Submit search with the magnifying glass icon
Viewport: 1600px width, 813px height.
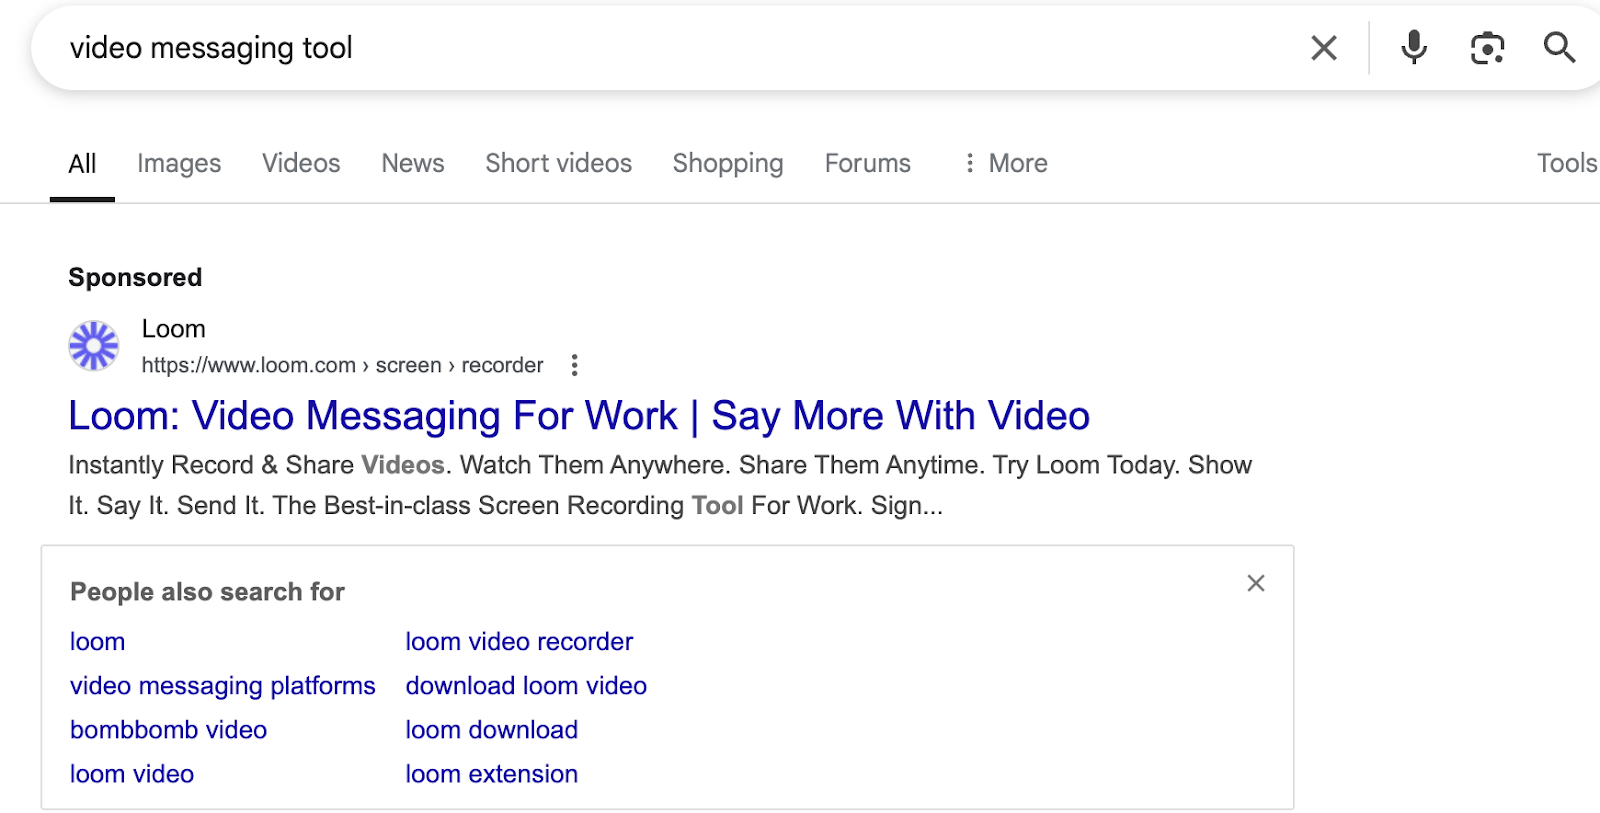(x=1559, y=47)
